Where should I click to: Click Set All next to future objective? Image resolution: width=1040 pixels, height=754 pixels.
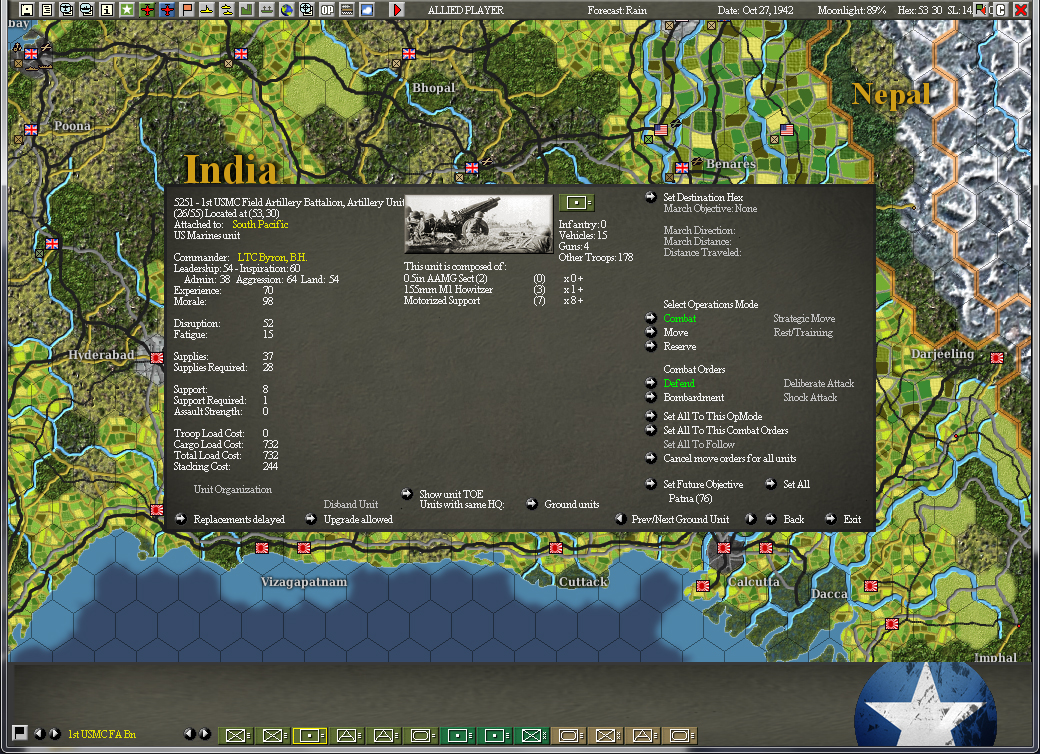(x=796, y=484)
